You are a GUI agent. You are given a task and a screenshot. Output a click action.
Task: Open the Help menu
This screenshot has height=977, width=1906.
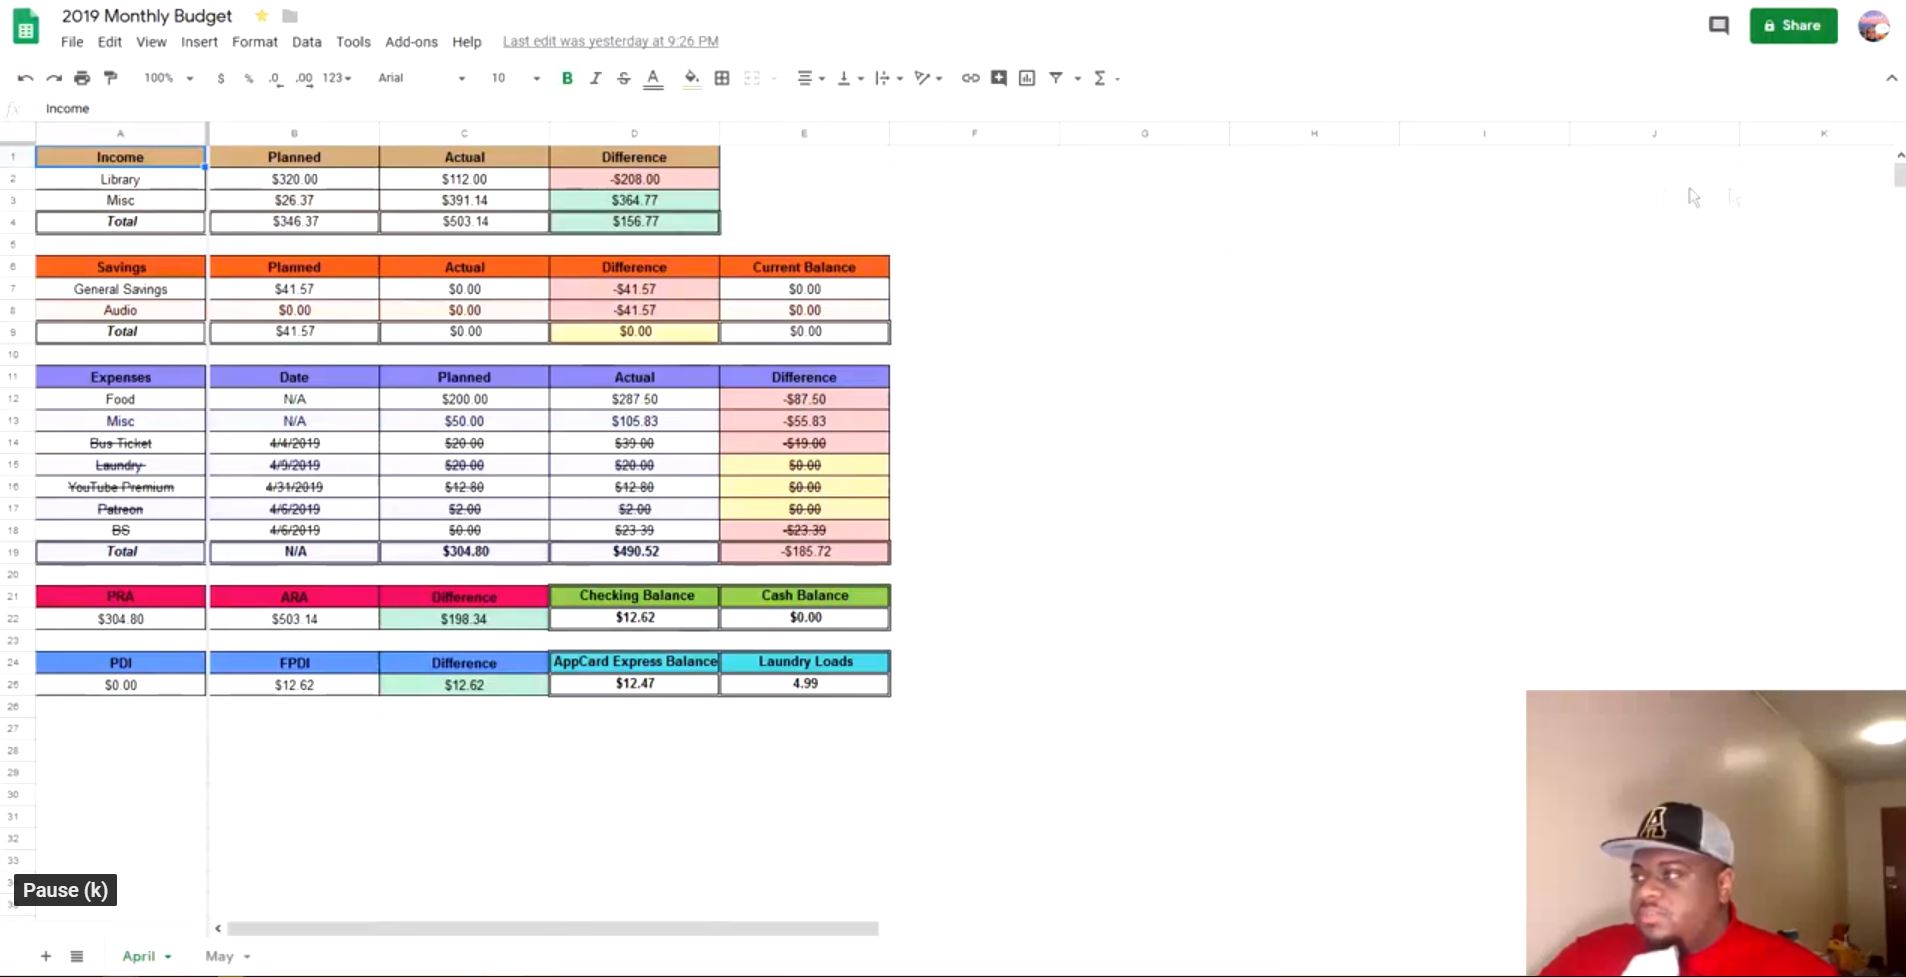(x=467, y=42)
